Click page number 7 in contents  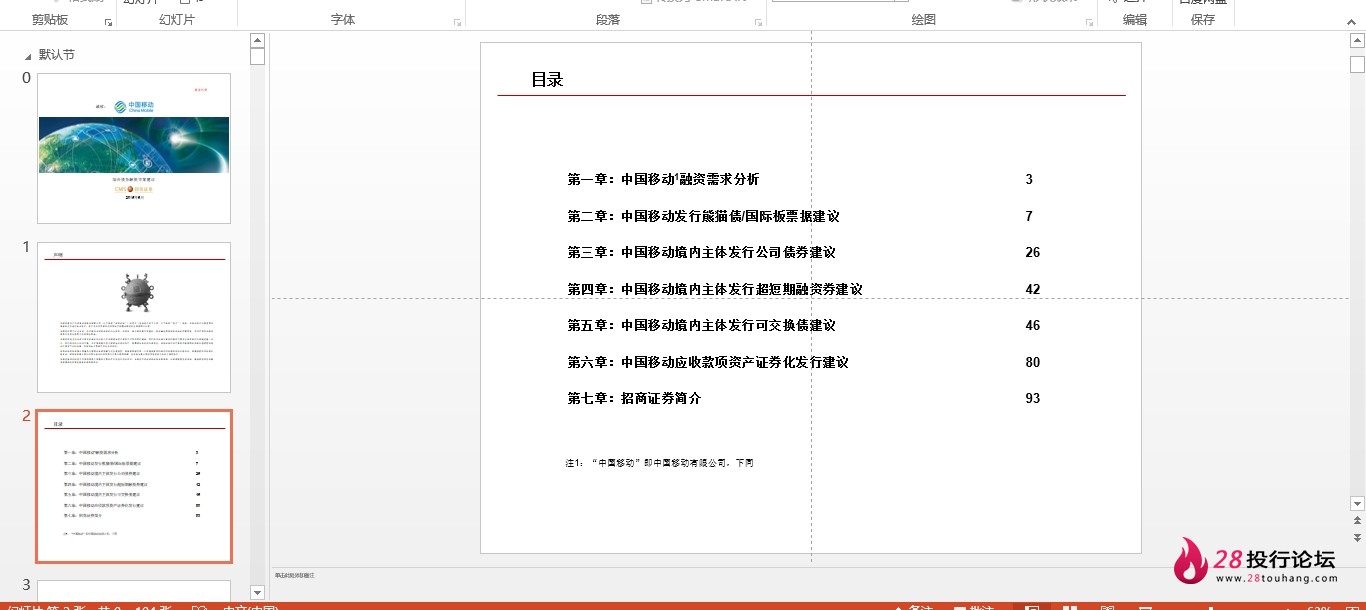[x=1029, y=216]
